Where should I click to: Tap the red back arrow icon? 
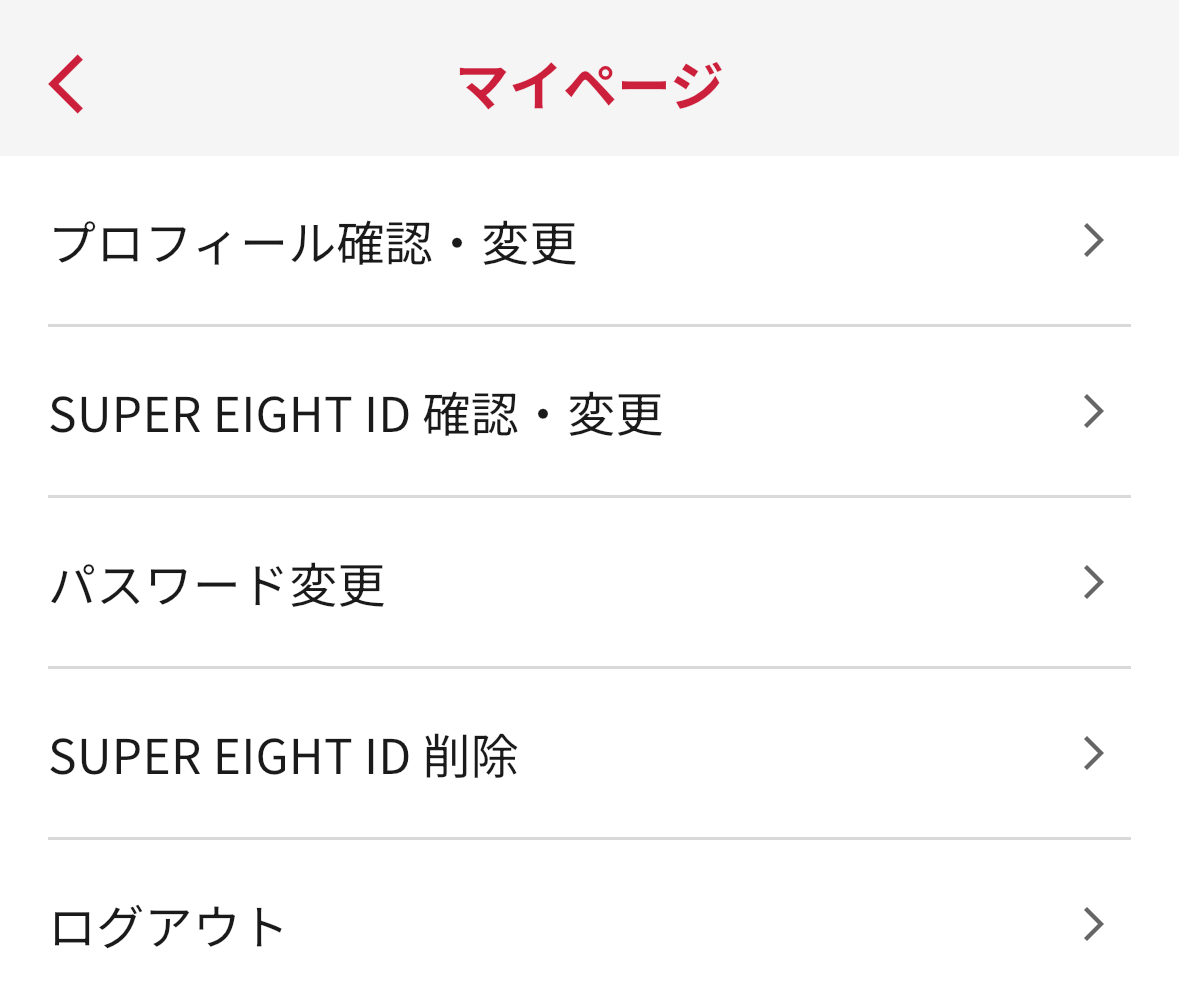[x=66, y=84]
